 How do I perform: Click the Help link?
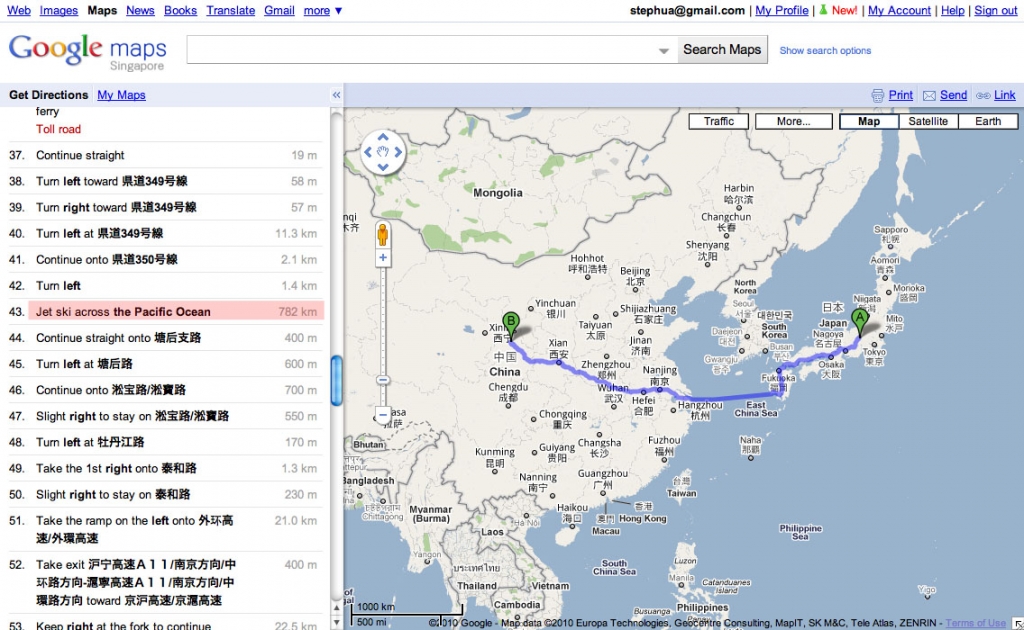click(952, 10)
